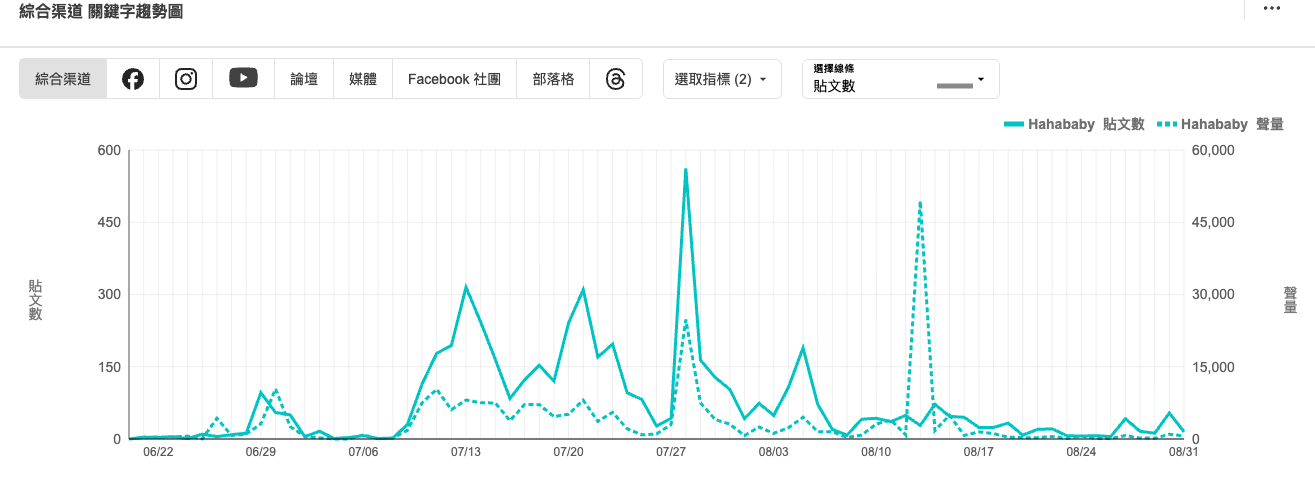Click the 07/27 peak on solid line
The width and height of the screenshot is (1315, 477).
pyautogui.click(x=686, y=169)
